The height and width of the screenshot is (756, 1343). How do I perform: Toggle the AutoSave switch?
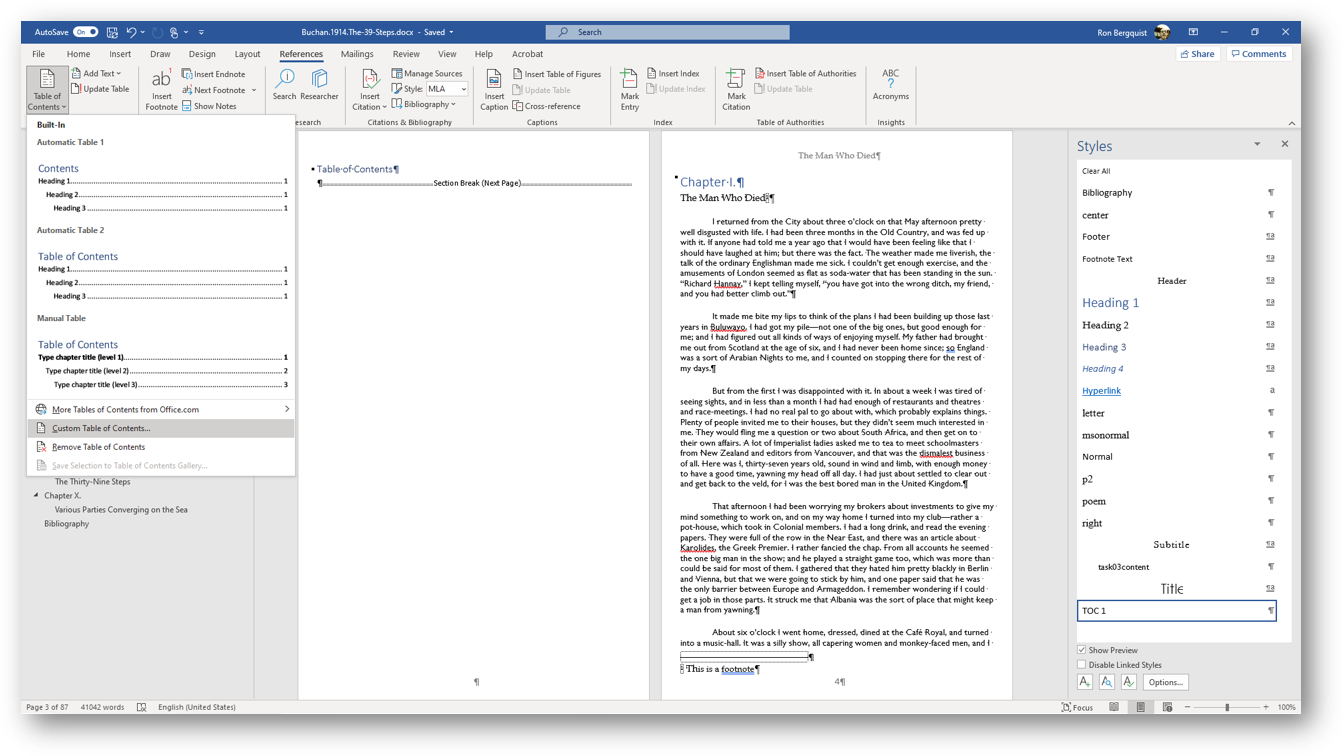(86, 32)
